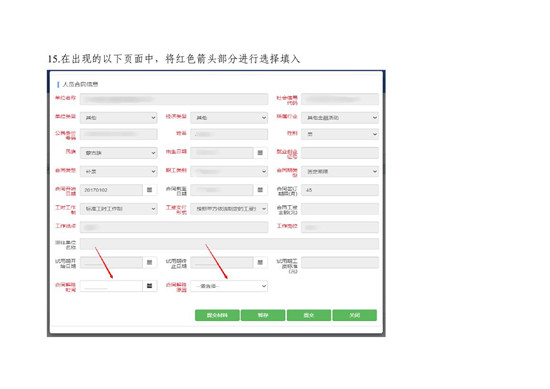The image size is (550, 389).
Task: Open the 合同类型 dropdown
Action: (x=119, y=171)
